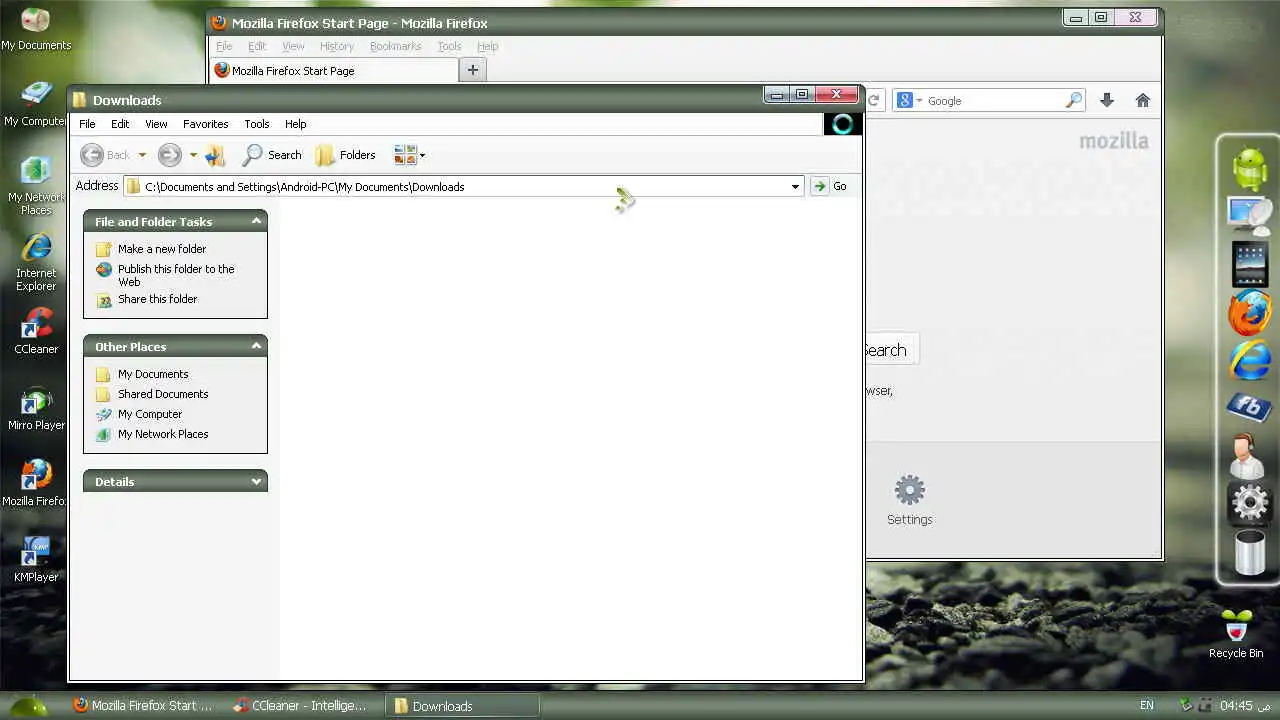
Task: Go up one folder level icon
Action: [x=215, y=155]
